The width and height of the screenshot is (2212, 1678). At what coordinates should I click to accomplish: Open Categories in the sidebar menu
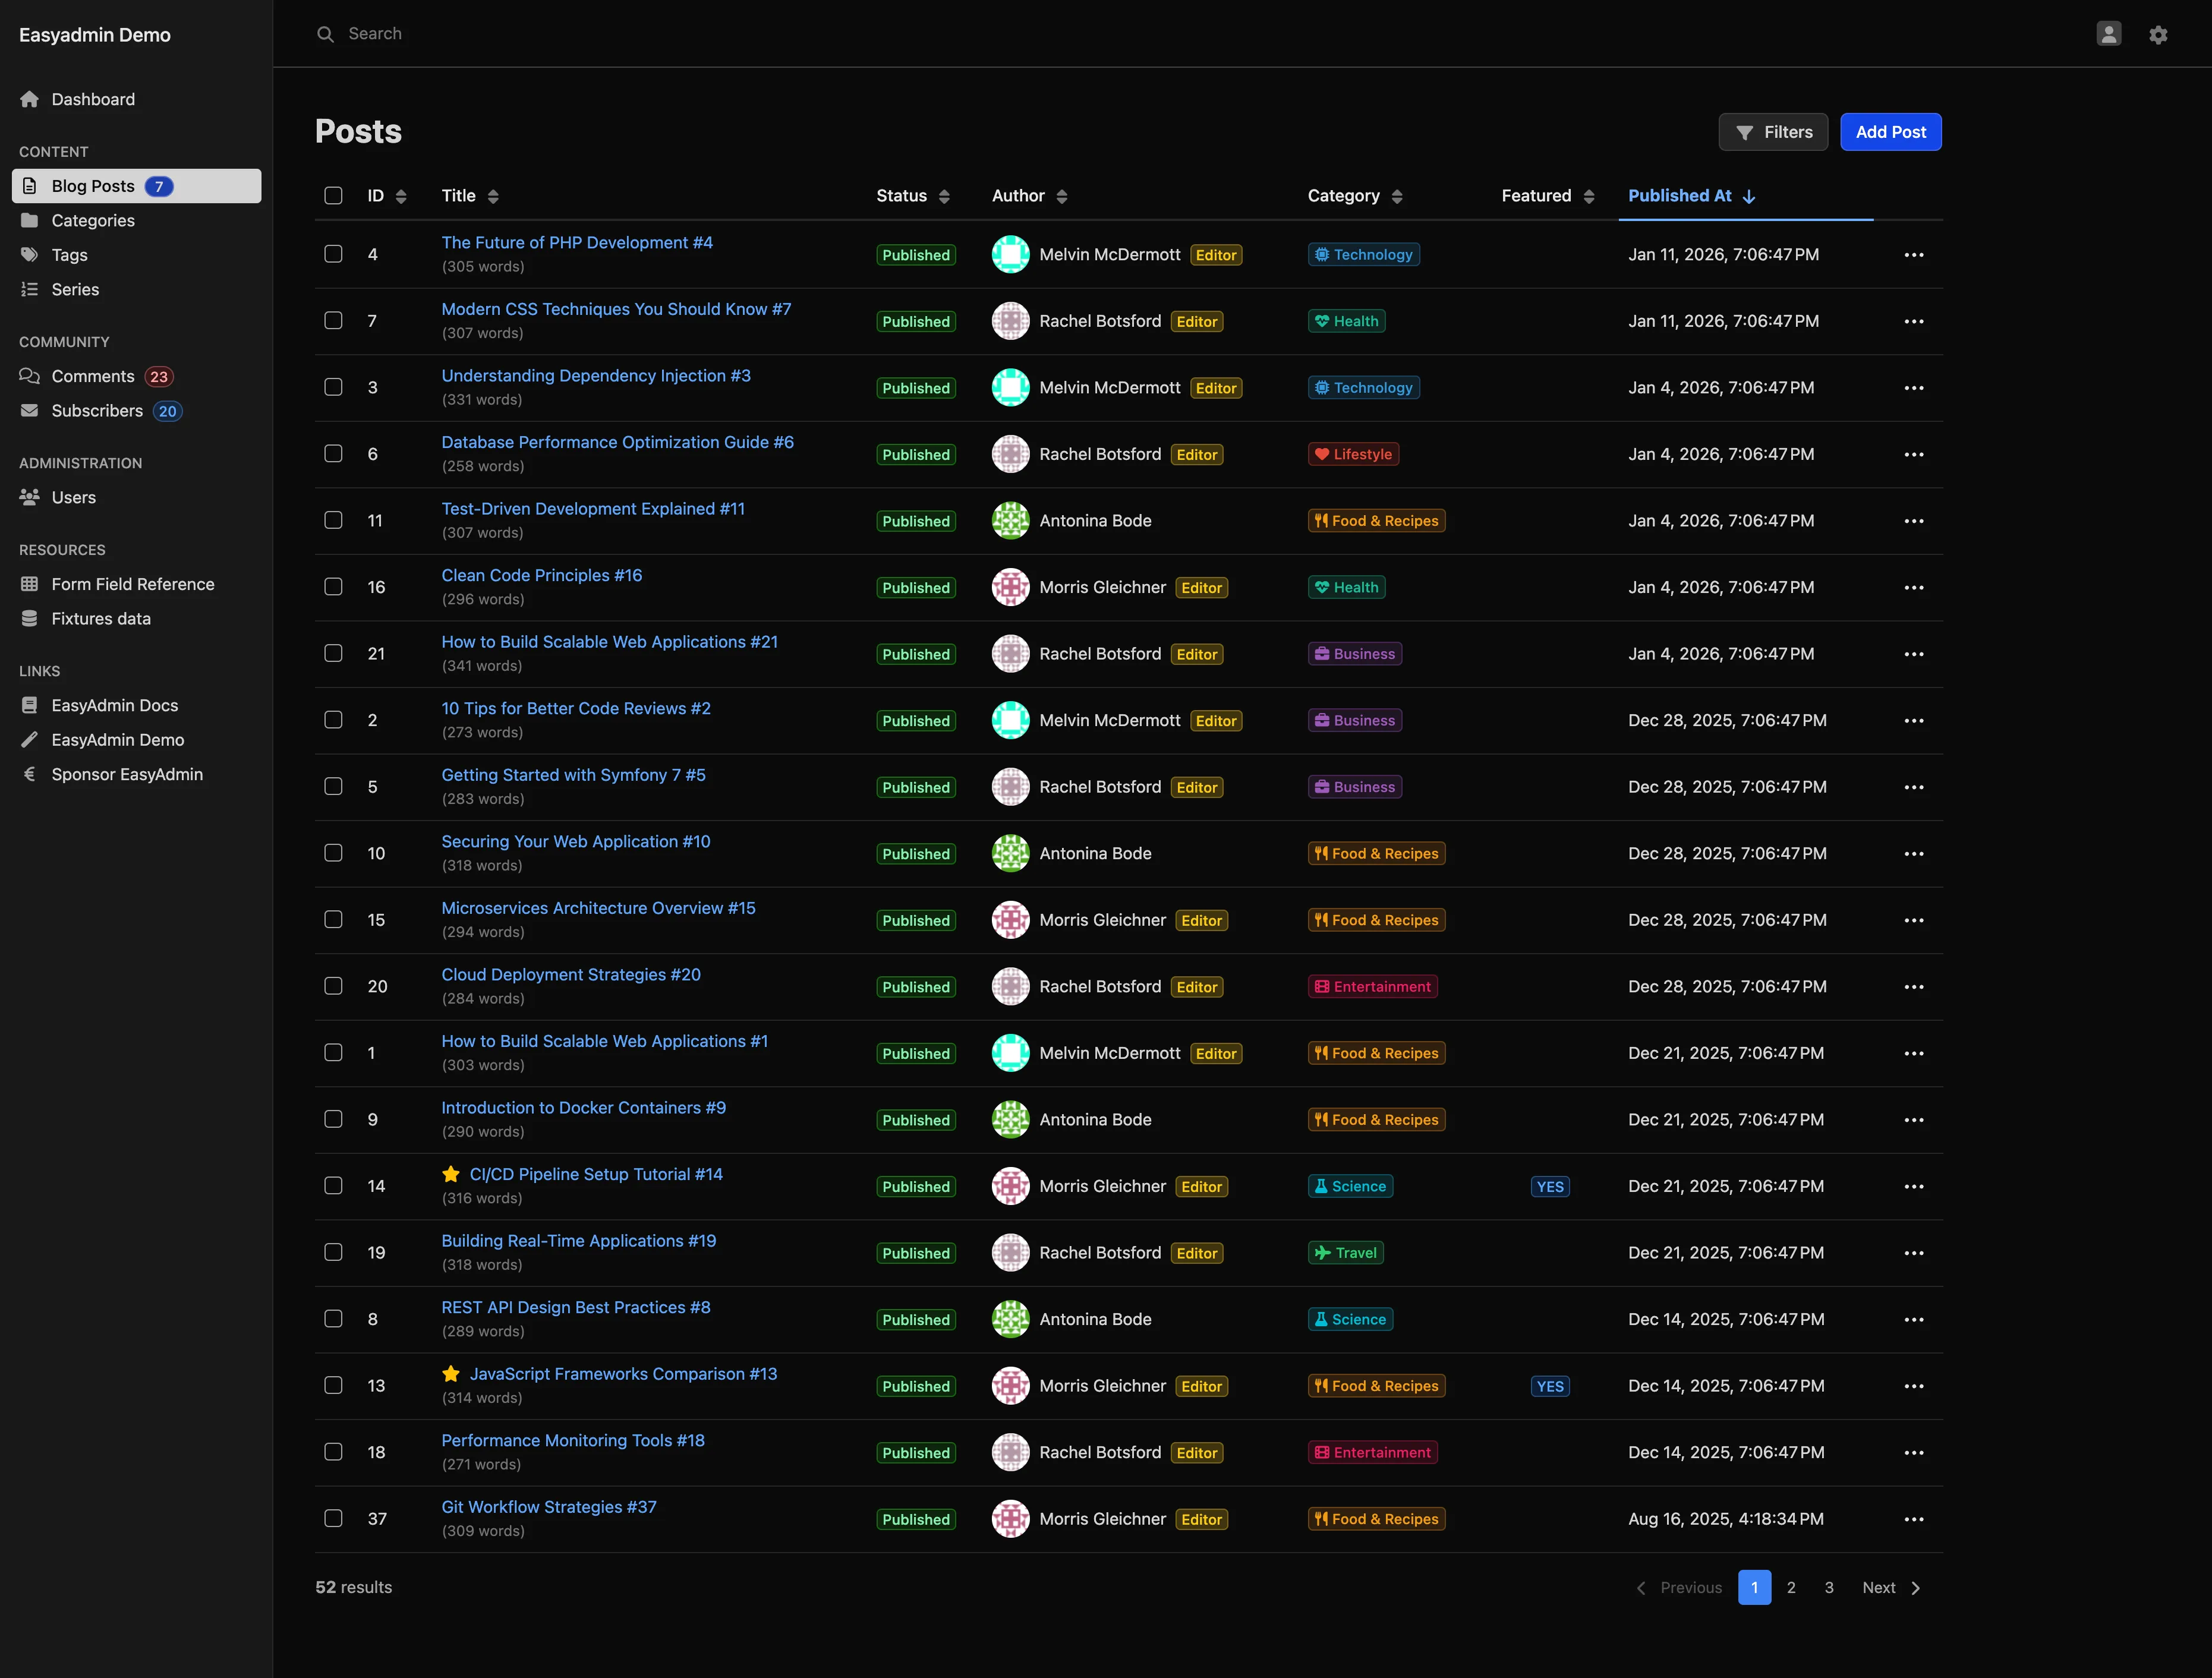[x=93, y=221]
